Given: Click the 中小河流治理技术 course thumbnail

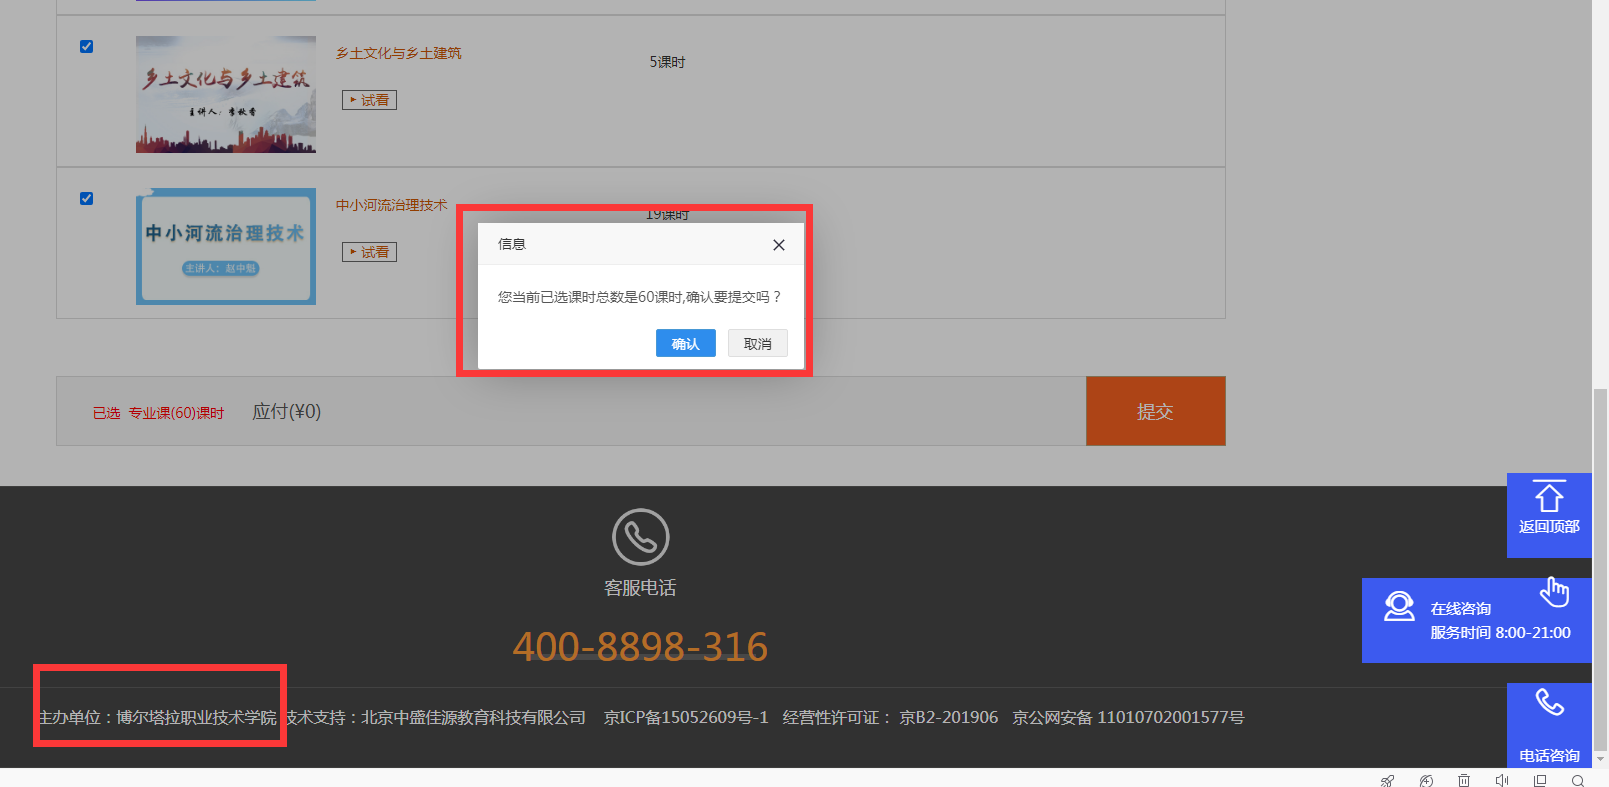Looking at the screenshot, I should click(226, 246).
